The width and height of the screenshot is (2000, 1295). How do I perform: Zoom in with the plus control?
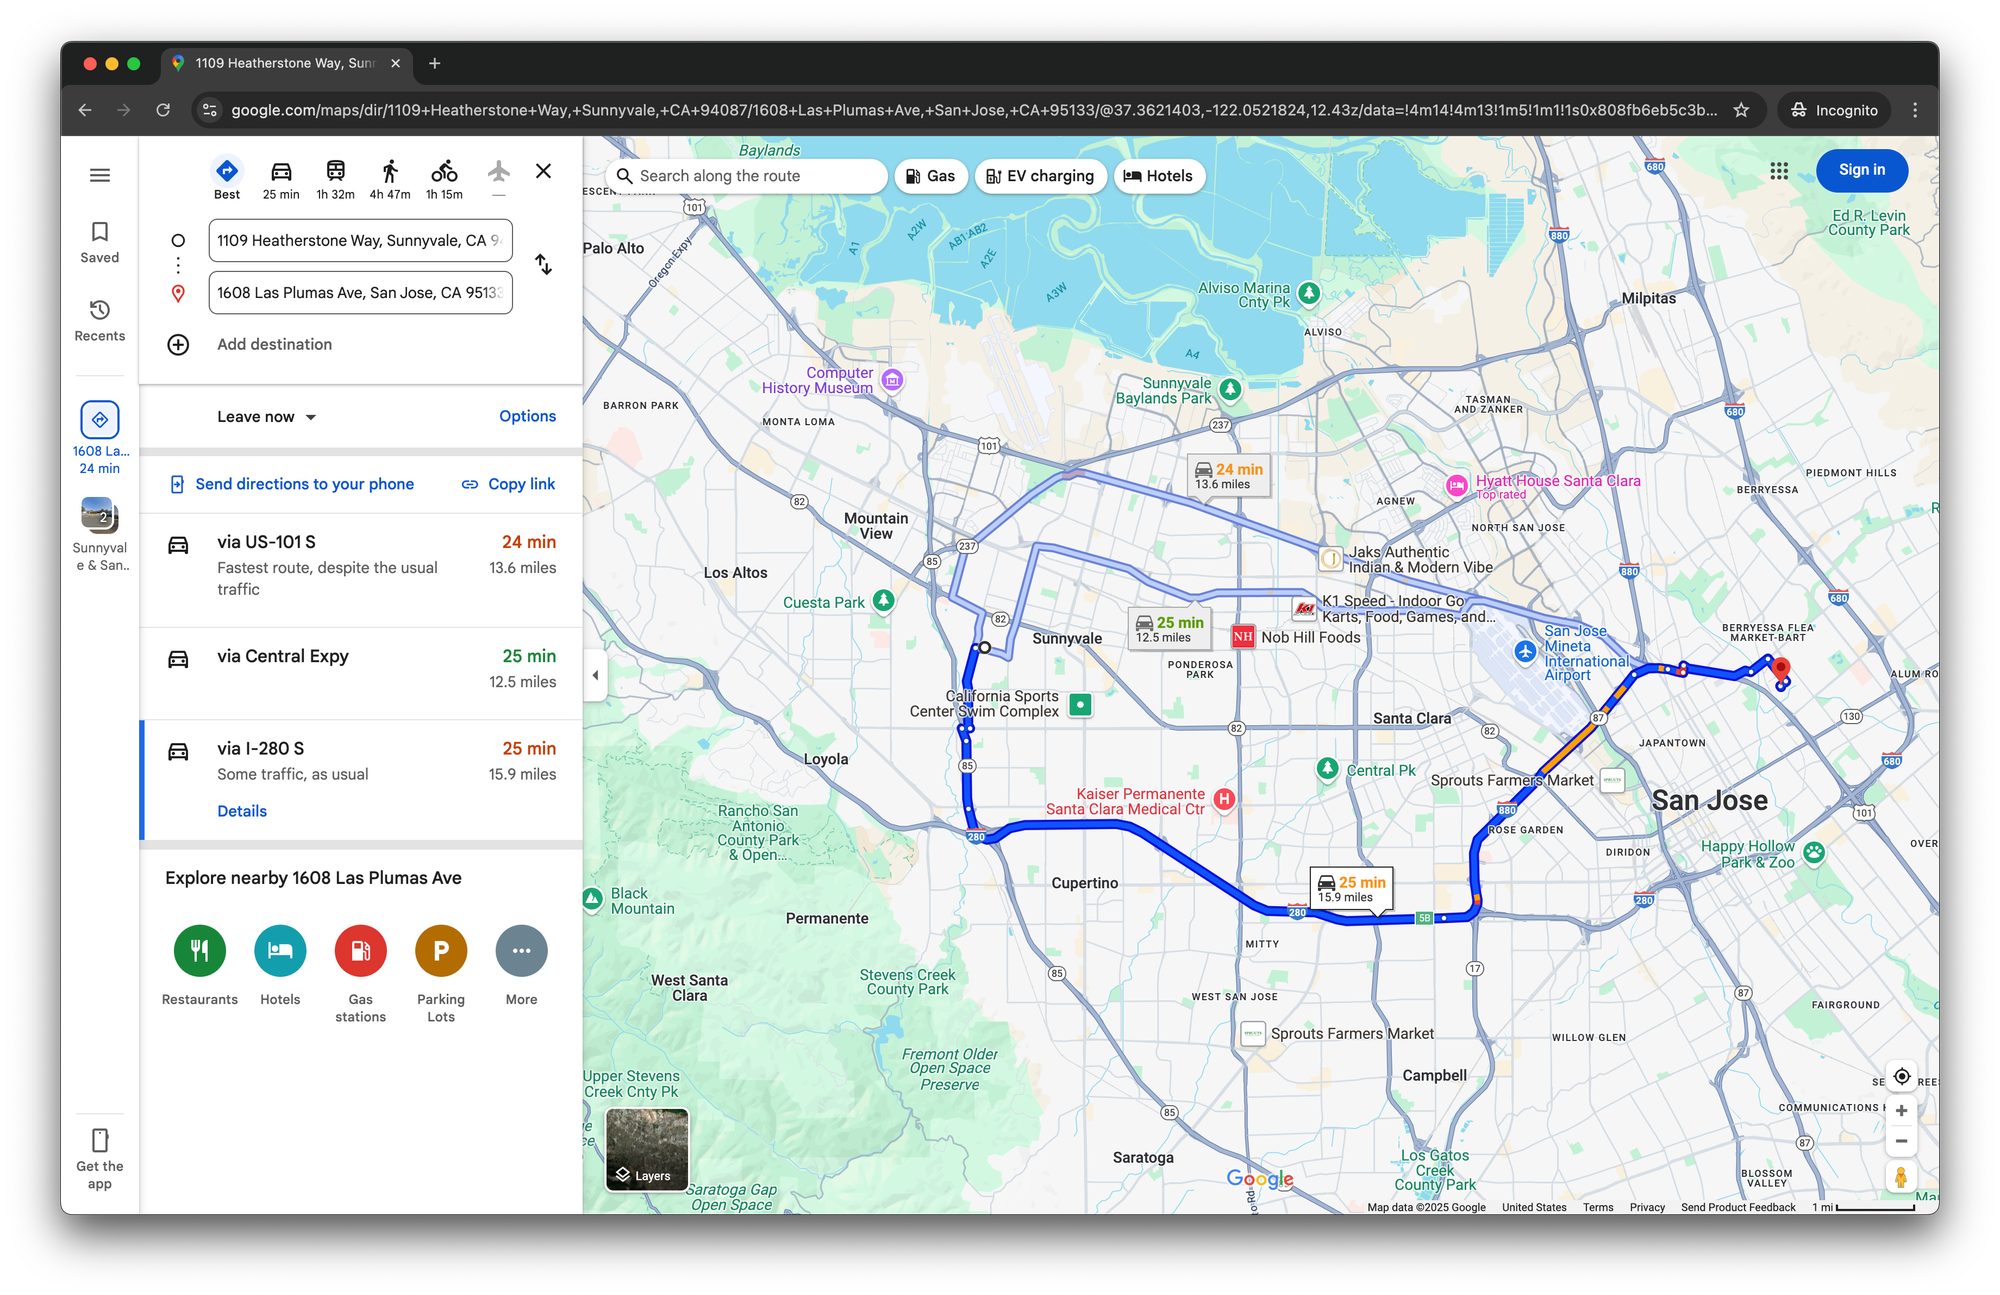[x=1901, y=1110]
